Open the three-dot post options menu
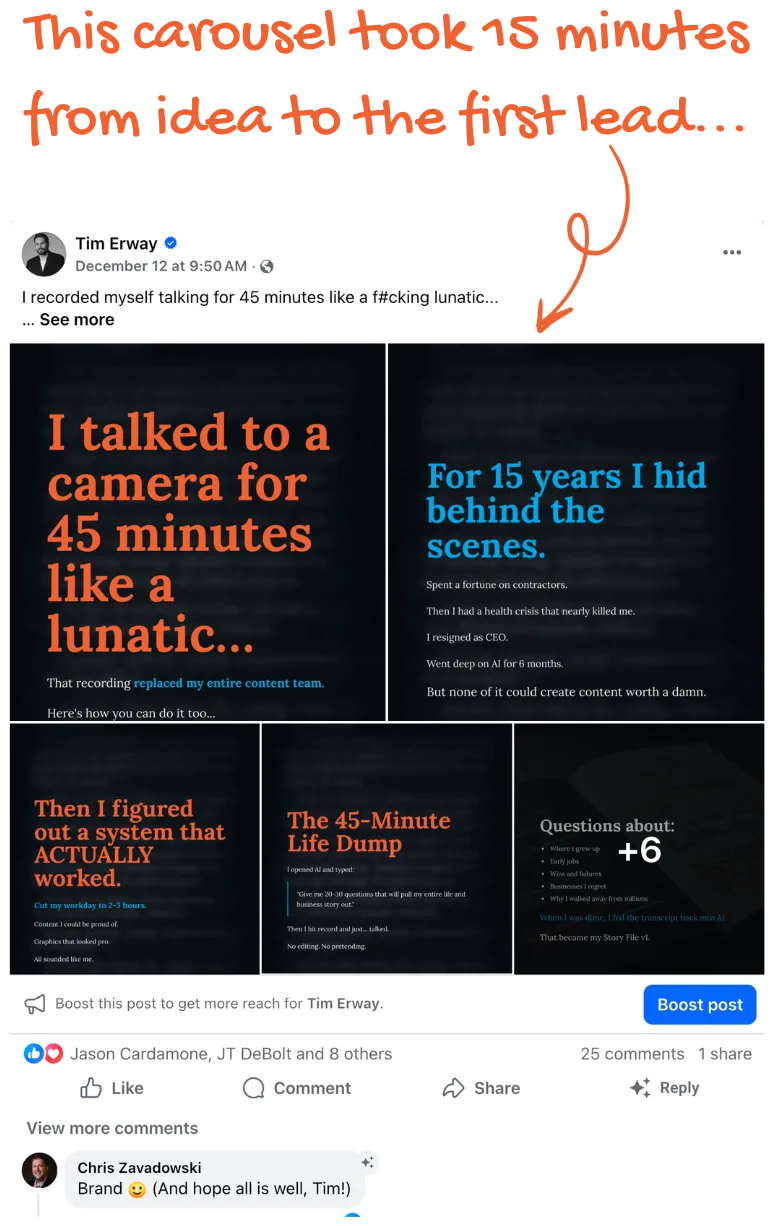Screen dimensions: 773x1226 (732, 253)
